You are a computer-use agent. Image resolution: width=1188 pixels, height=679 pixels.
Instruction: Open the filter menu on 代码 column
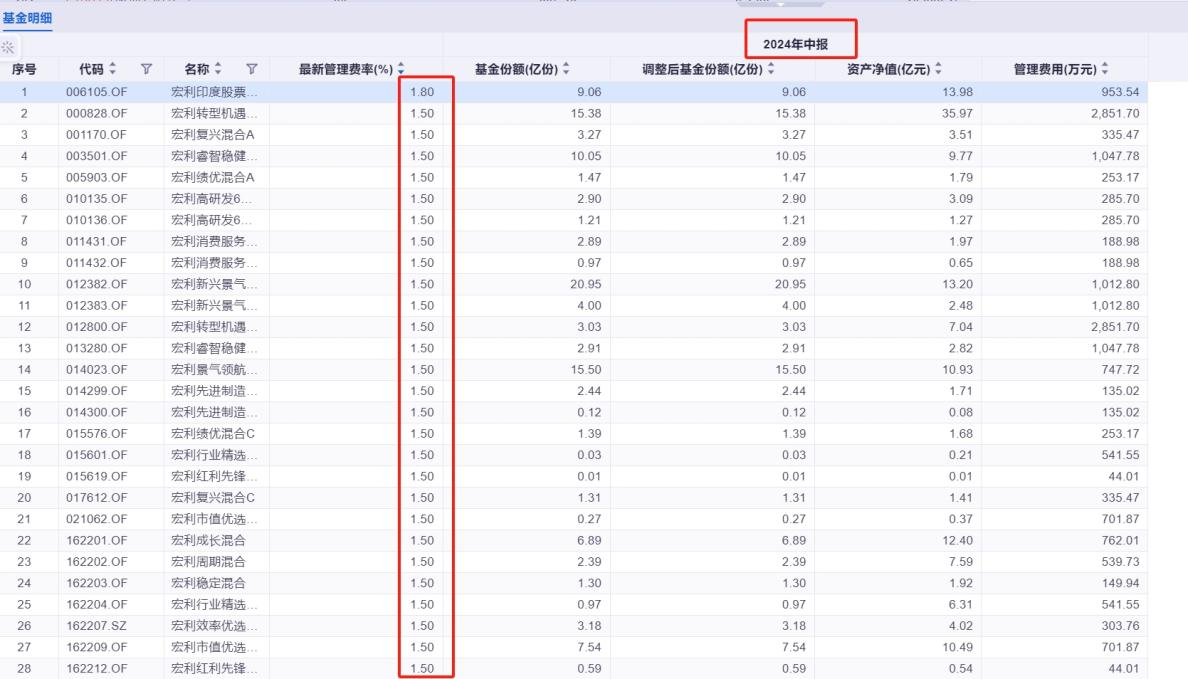click(147, 68)
